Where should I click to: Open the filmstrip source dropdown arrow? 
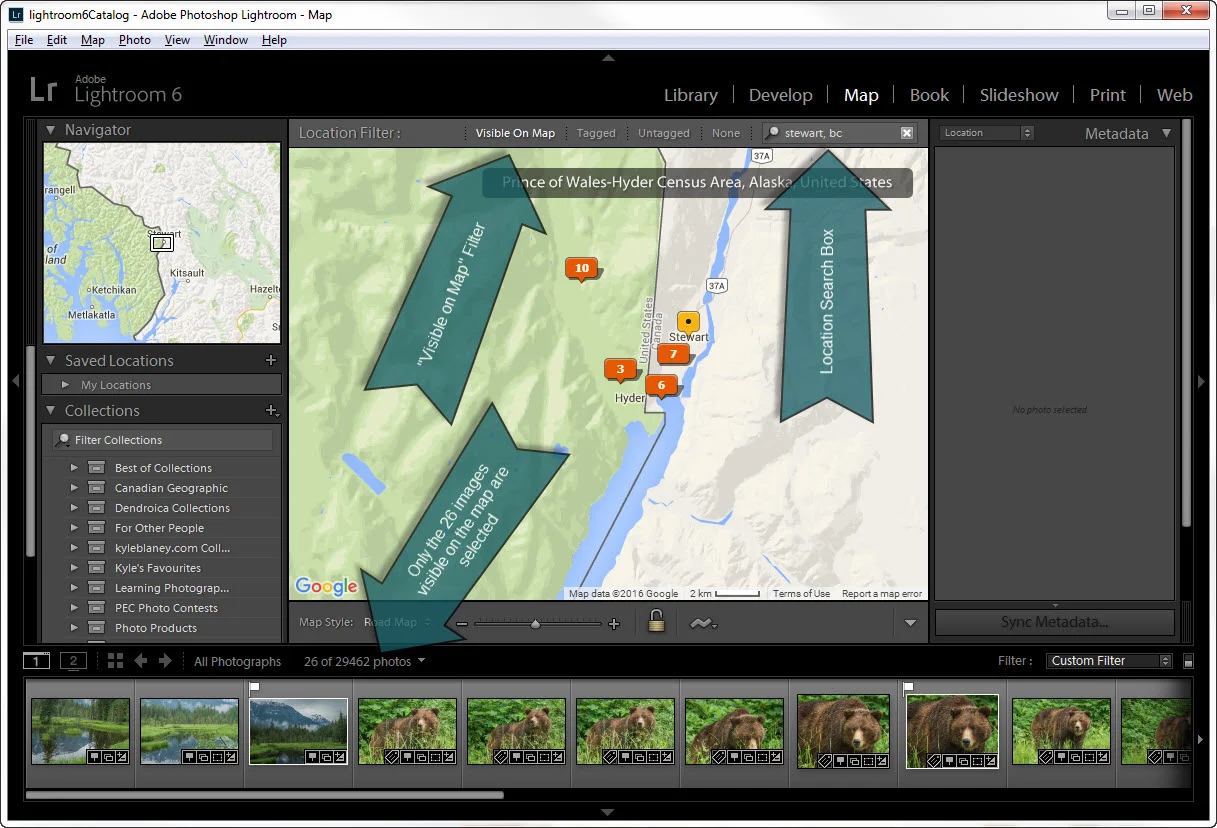click(x=422, y=661)
